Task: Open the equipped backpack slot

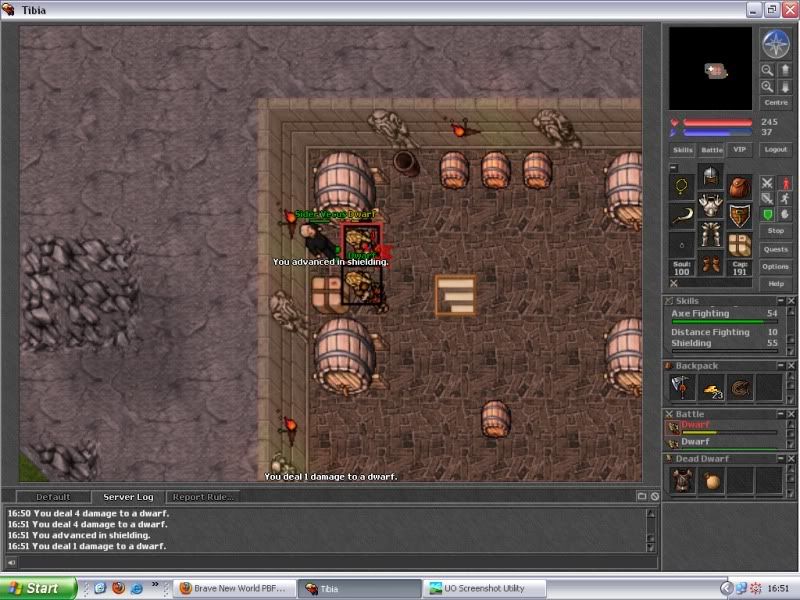Action: click(x=739, y=187)
